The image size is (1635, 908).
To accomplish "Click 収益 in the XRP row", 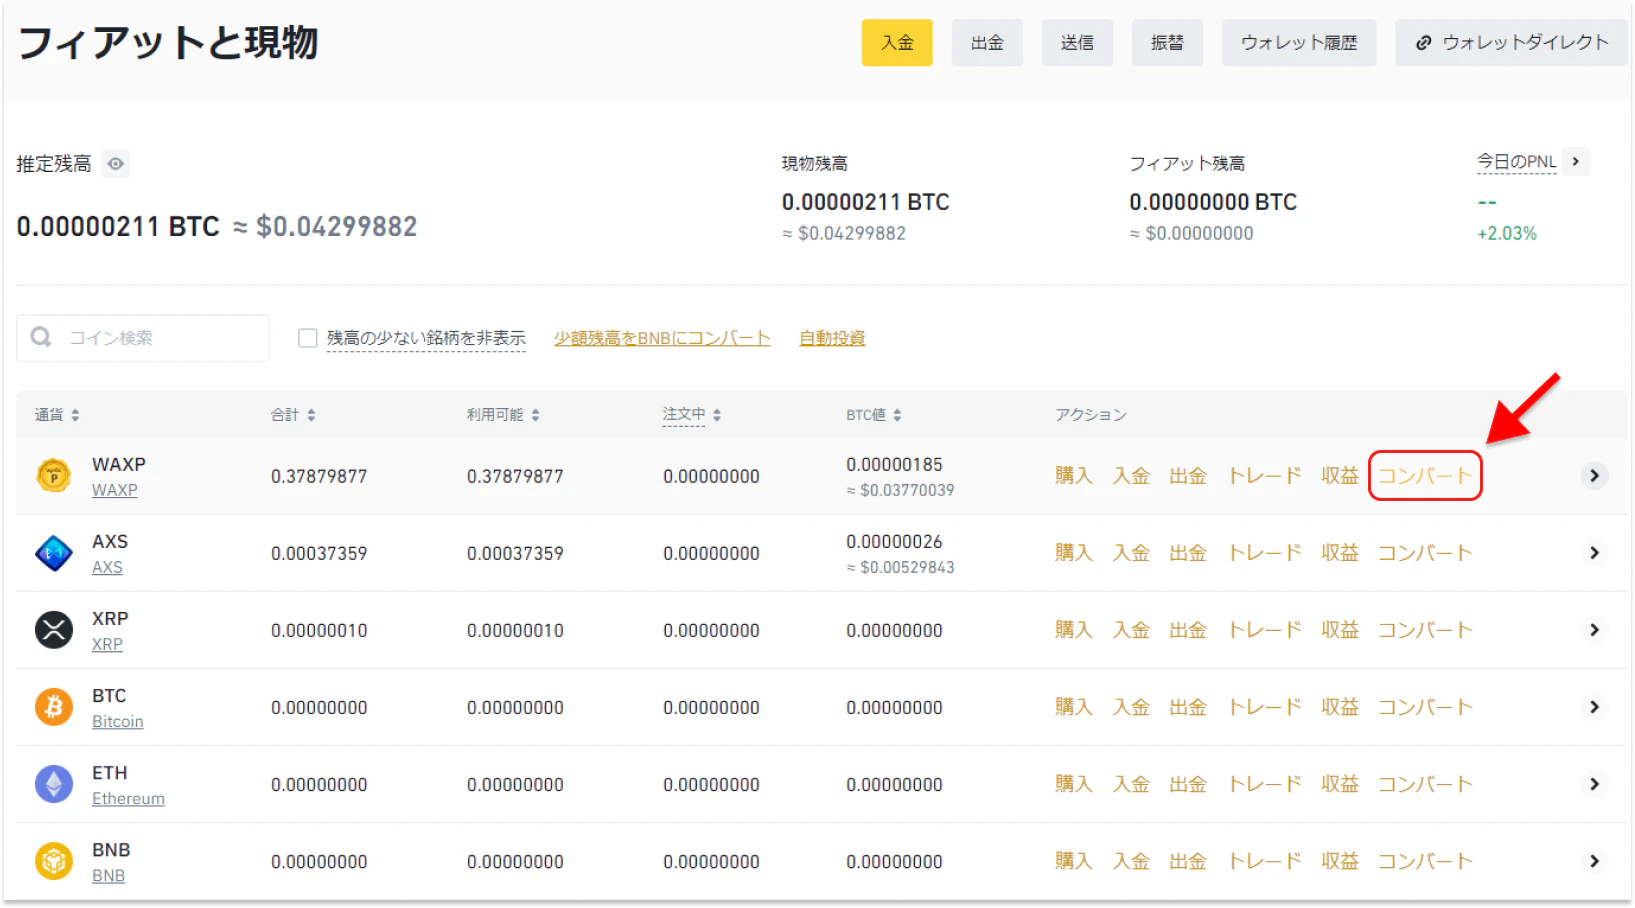I will pyautogui.click(x=1340, y=630).
